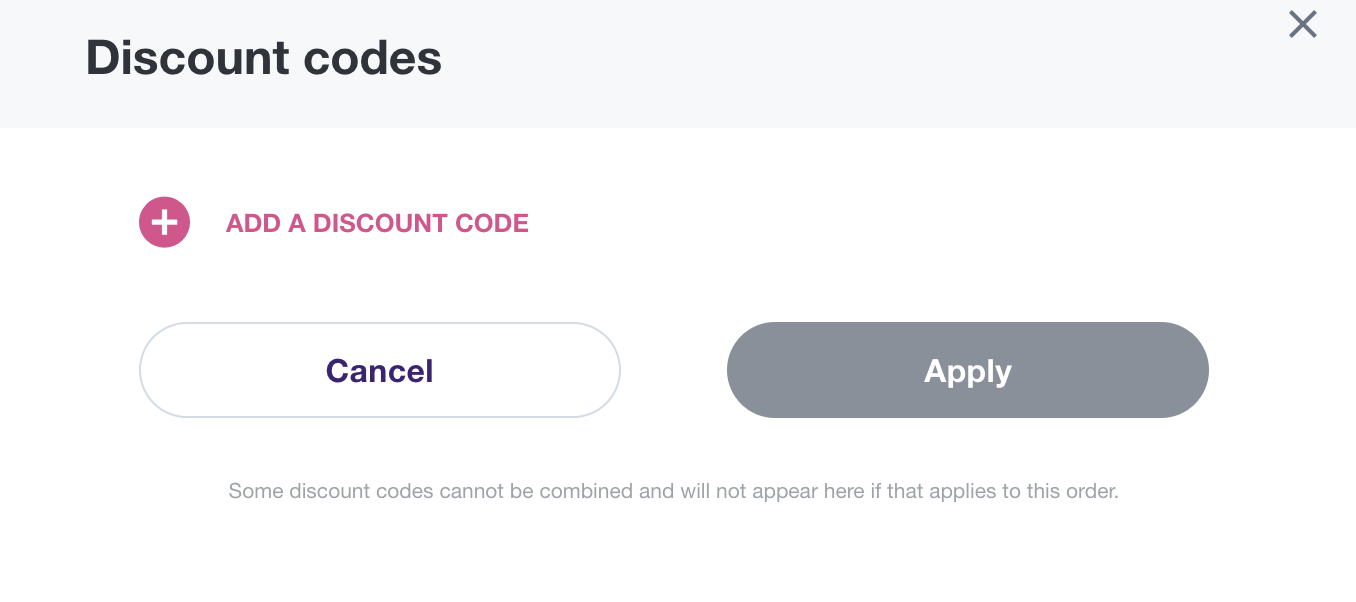
Task: Click the note about combining discount codes
Action: [673, 491]
